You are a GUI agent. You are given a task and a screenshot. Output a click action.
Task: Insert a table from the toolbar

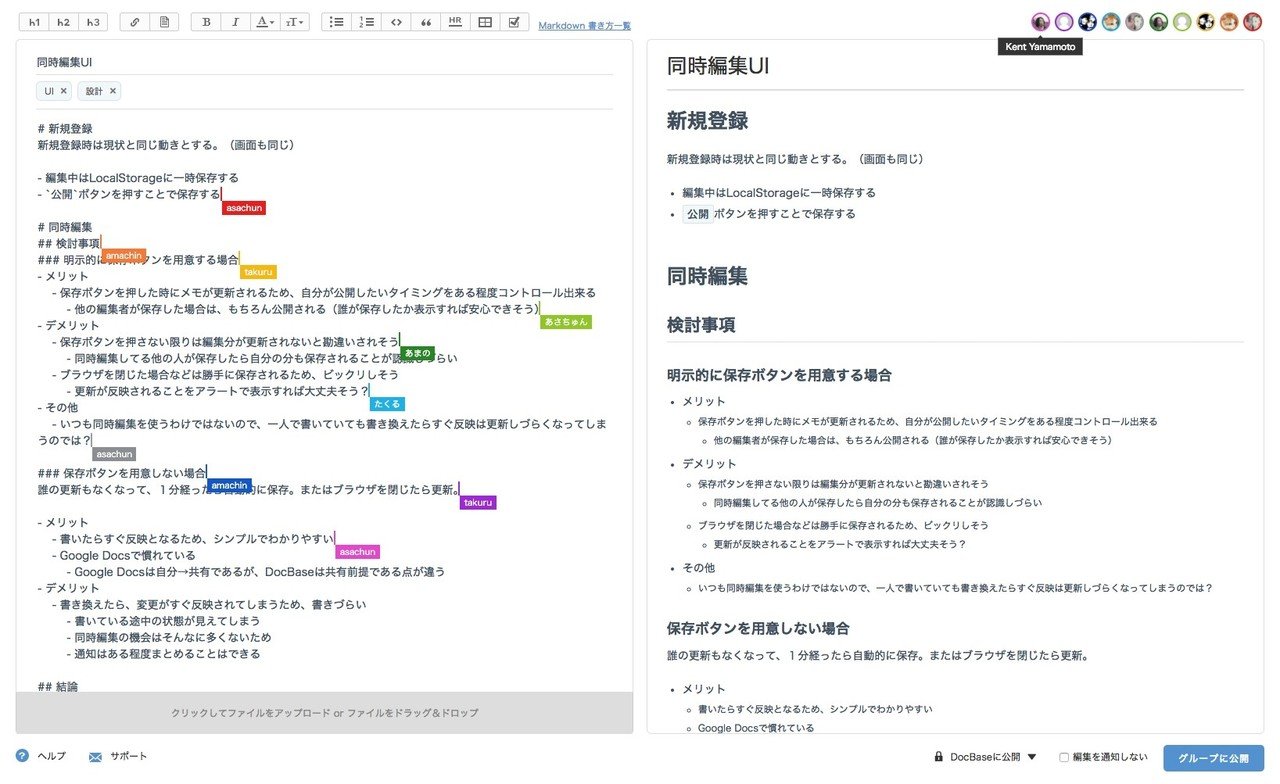pos(484,21)
